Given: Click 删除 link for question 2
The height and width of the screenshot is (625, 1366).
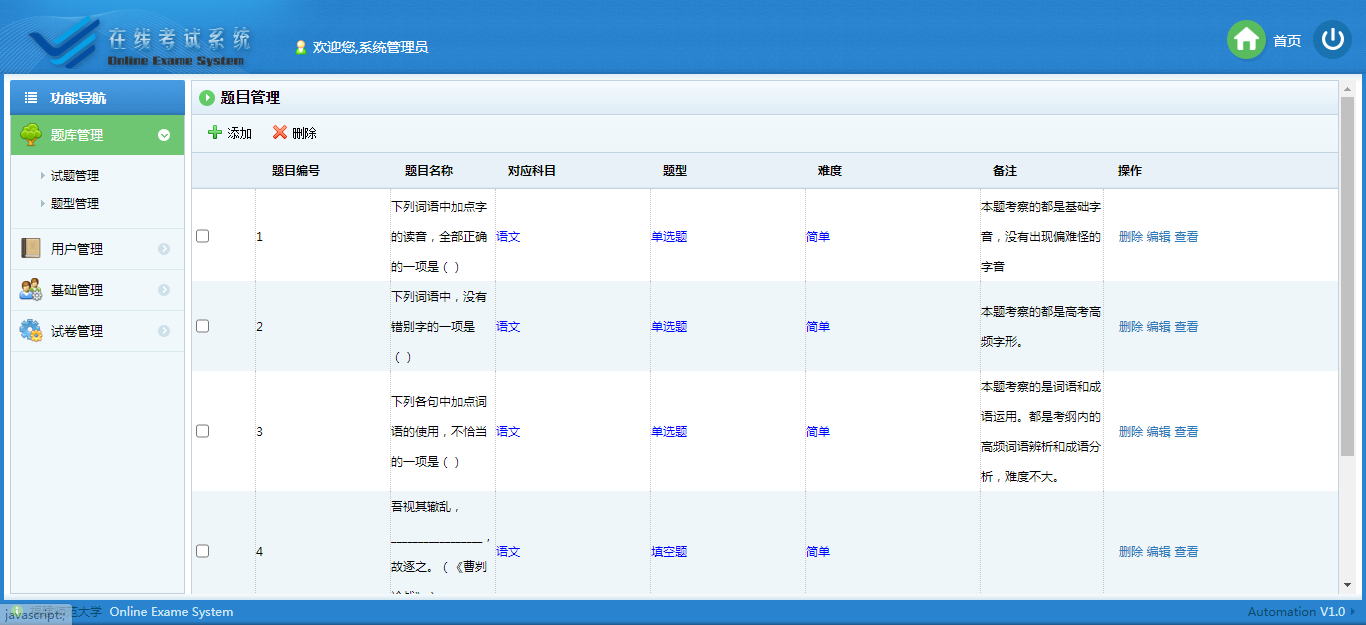Looking at the screenshot, I should [x=1130, y=327].
